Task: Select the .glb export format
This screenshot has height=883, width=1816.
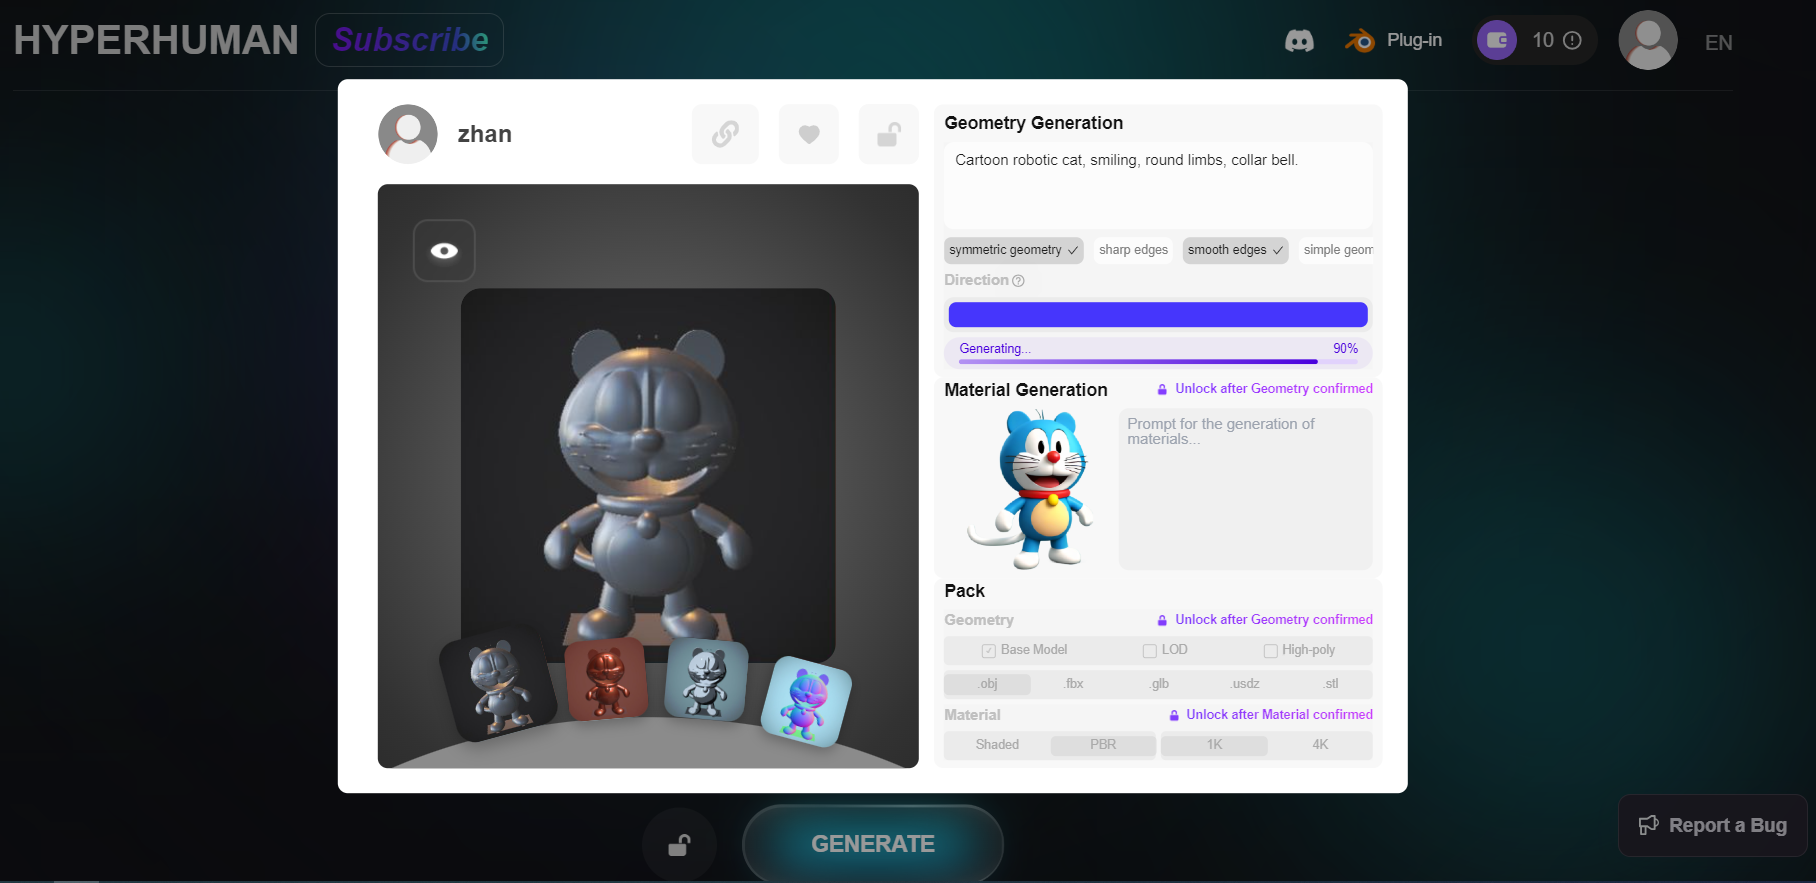Action: (1159, 684)
